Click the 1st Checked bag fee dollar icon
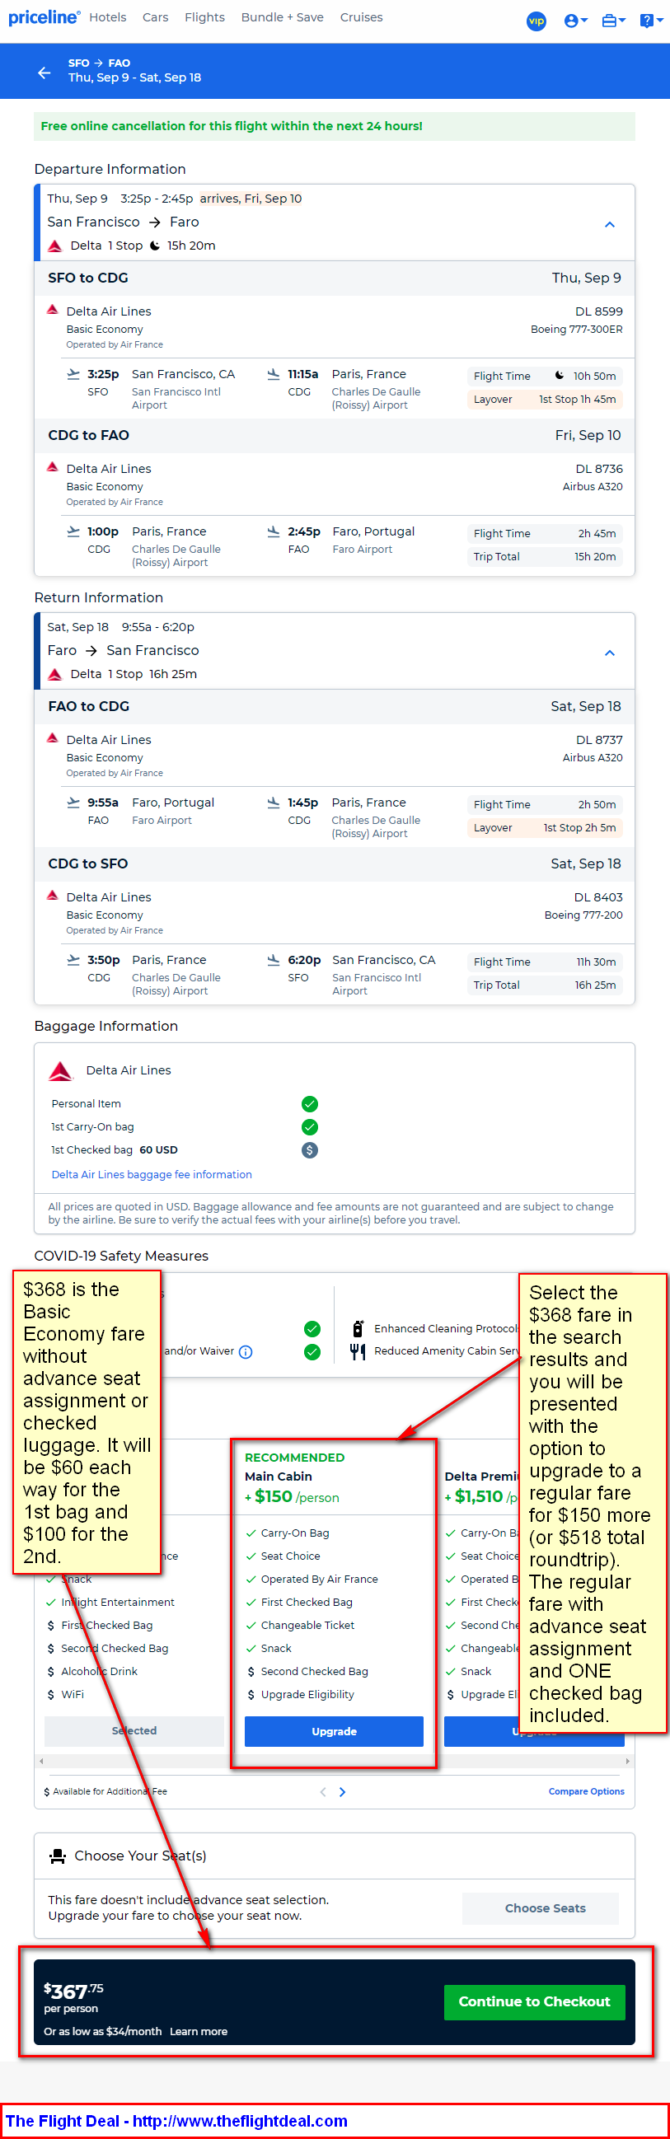 click(x=310, y=1150)
